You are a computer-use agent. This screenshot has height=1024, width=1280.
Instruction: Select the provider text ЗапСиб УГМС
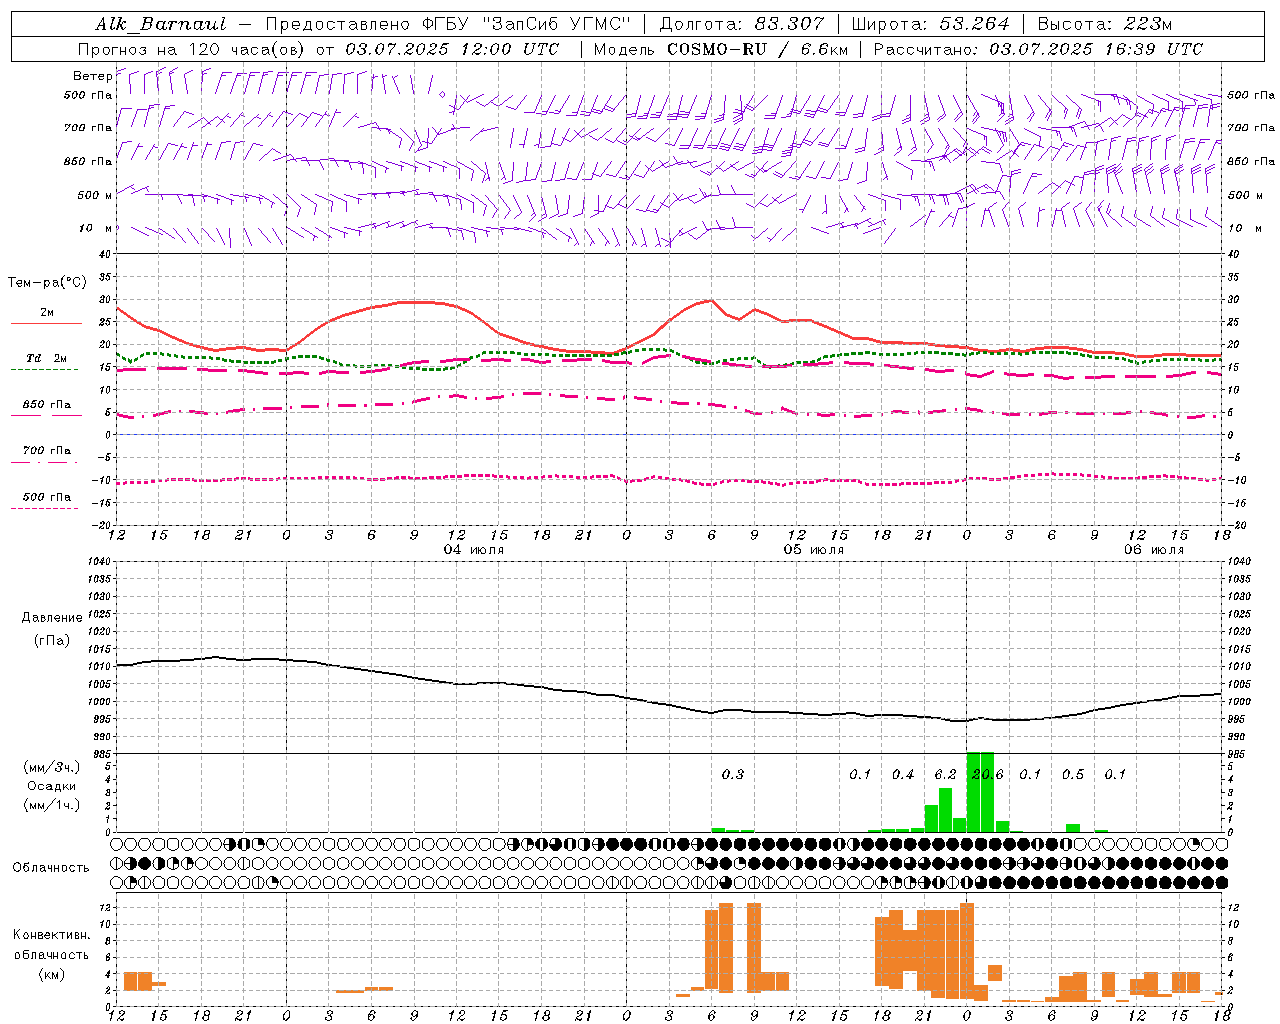click(x=556, y=24)
